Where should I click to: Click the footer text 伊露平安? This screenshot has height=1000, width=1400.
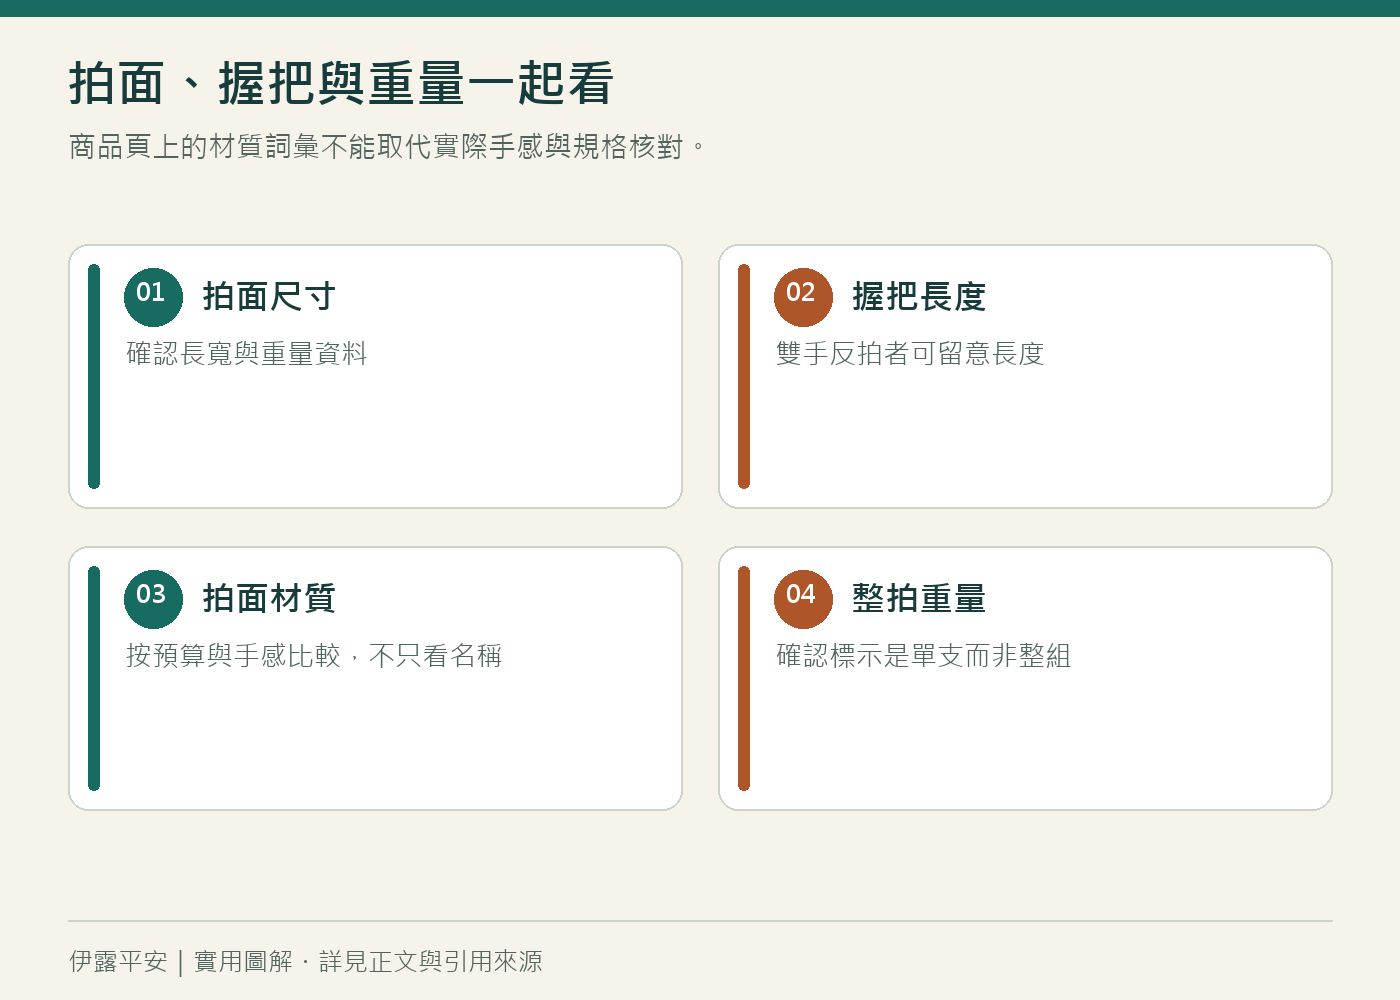[x=118, y=962]
